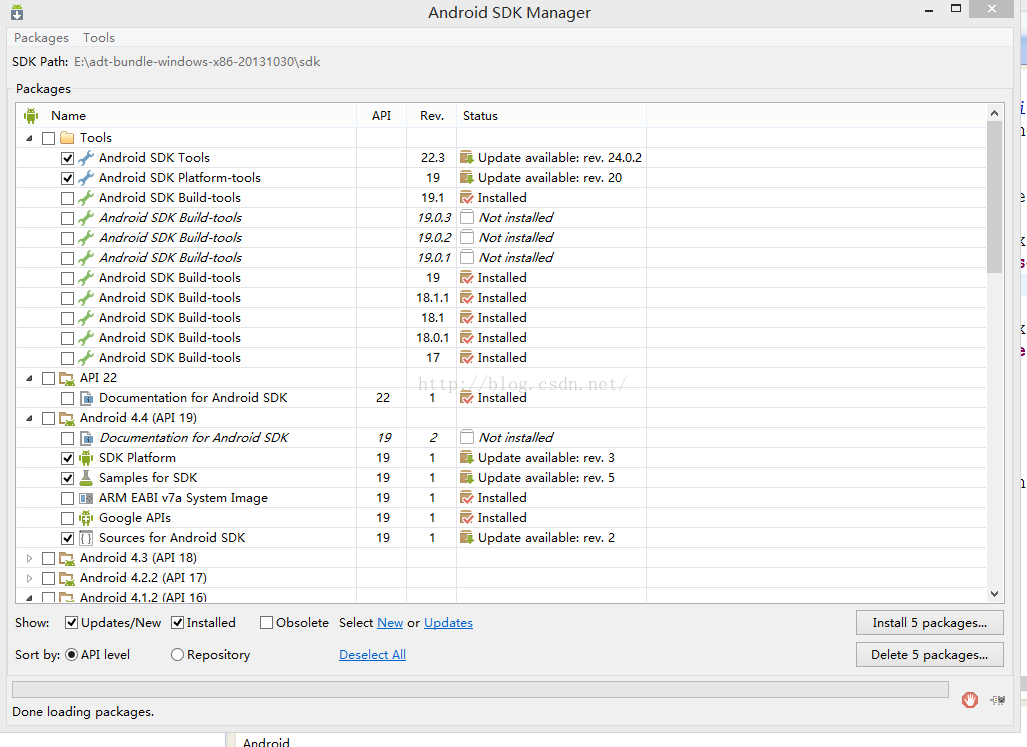
Task: Click the Android SDK Platform-tools wrench icon
Action: click(86, 178)
